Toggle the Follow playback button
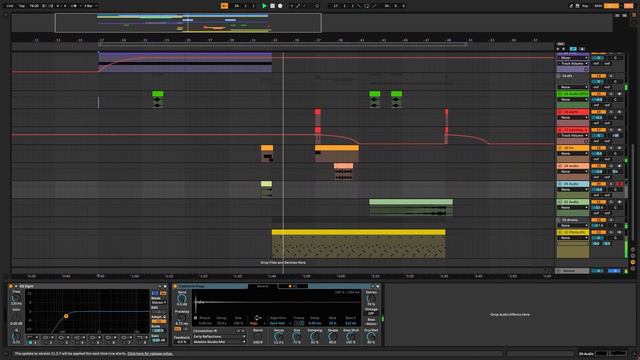Screen dimensions: 640x360 coord(224,6)
